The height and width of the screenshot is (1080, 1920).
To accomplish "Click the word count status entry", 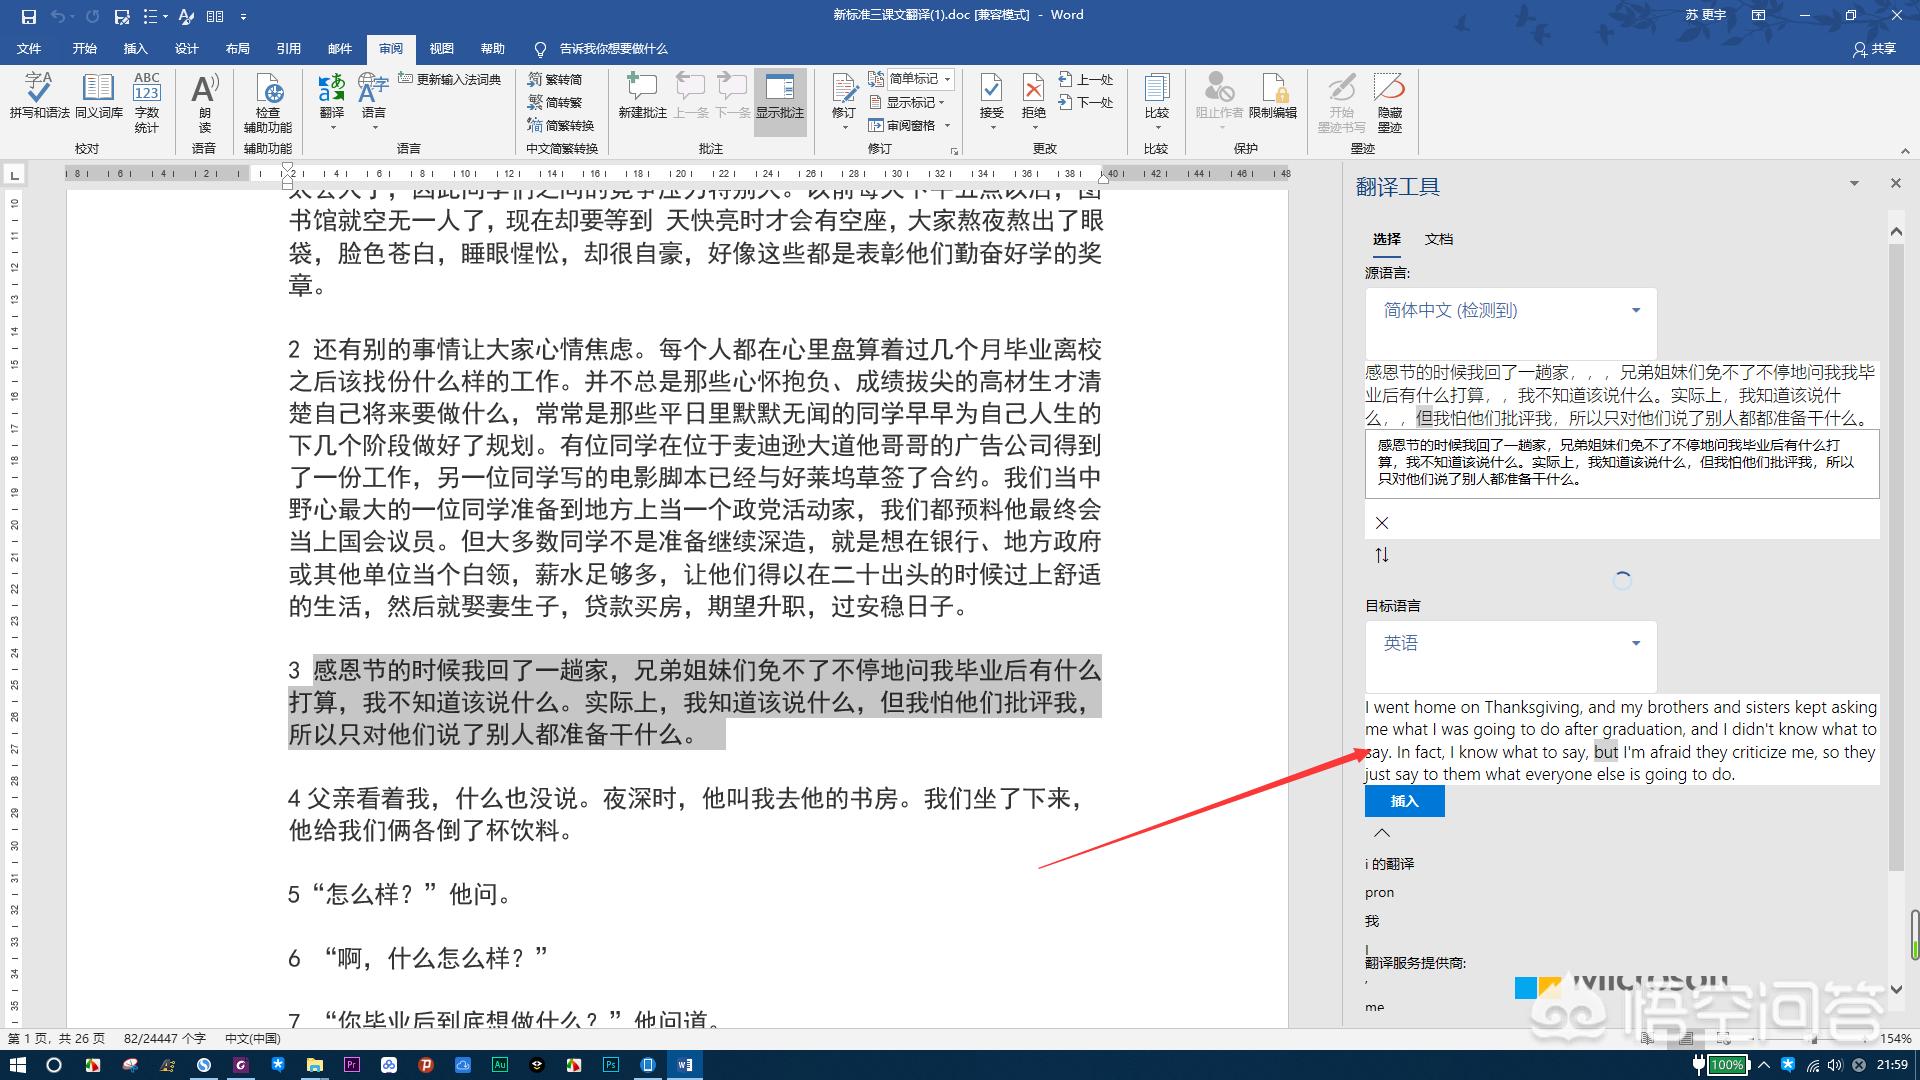I will (x=165, y=1039).
